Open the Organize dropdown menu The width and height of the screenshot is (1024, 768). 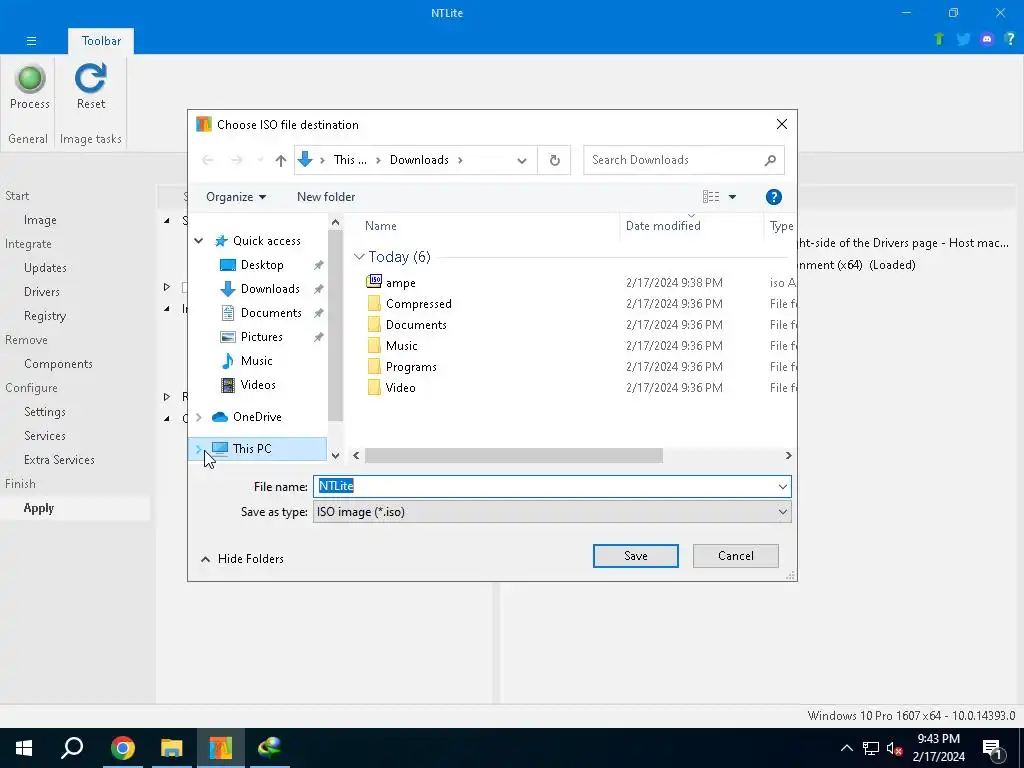pos(236,197)
